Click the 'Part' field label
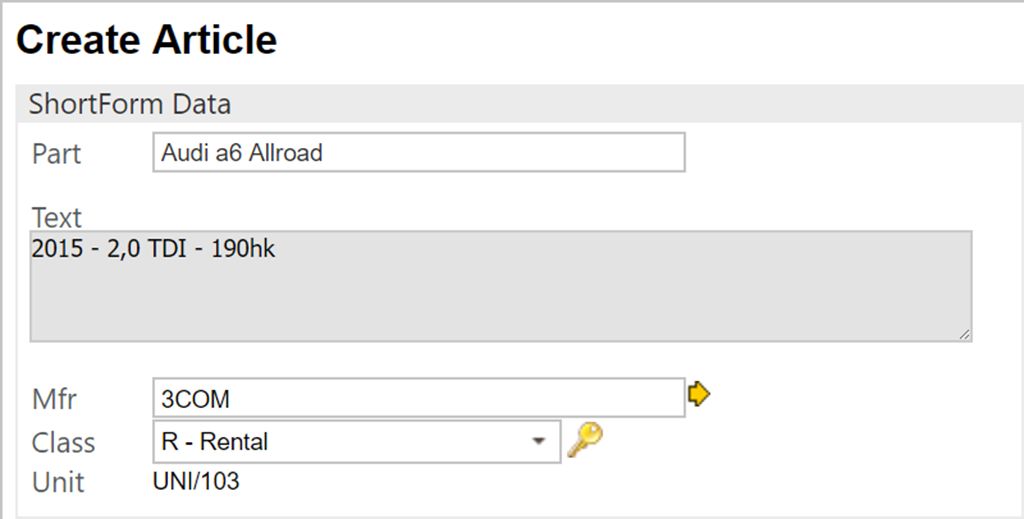 tap(57, 154)
